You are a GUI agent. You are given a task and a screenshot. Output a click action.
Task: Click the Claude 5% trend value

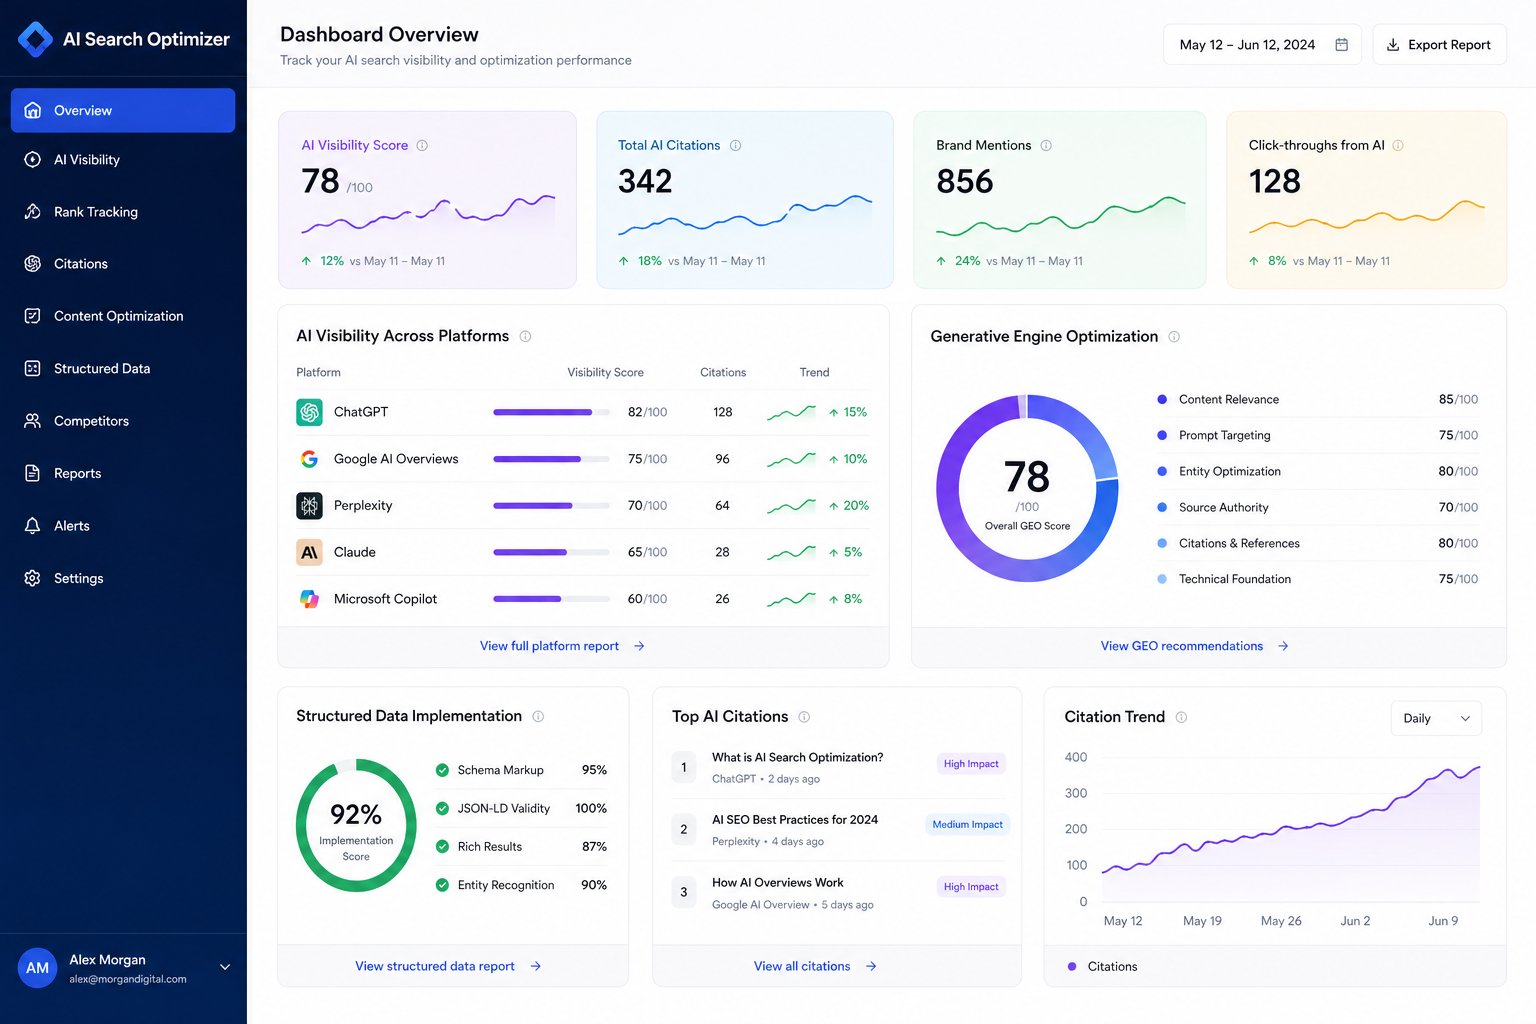pos(845,552)
